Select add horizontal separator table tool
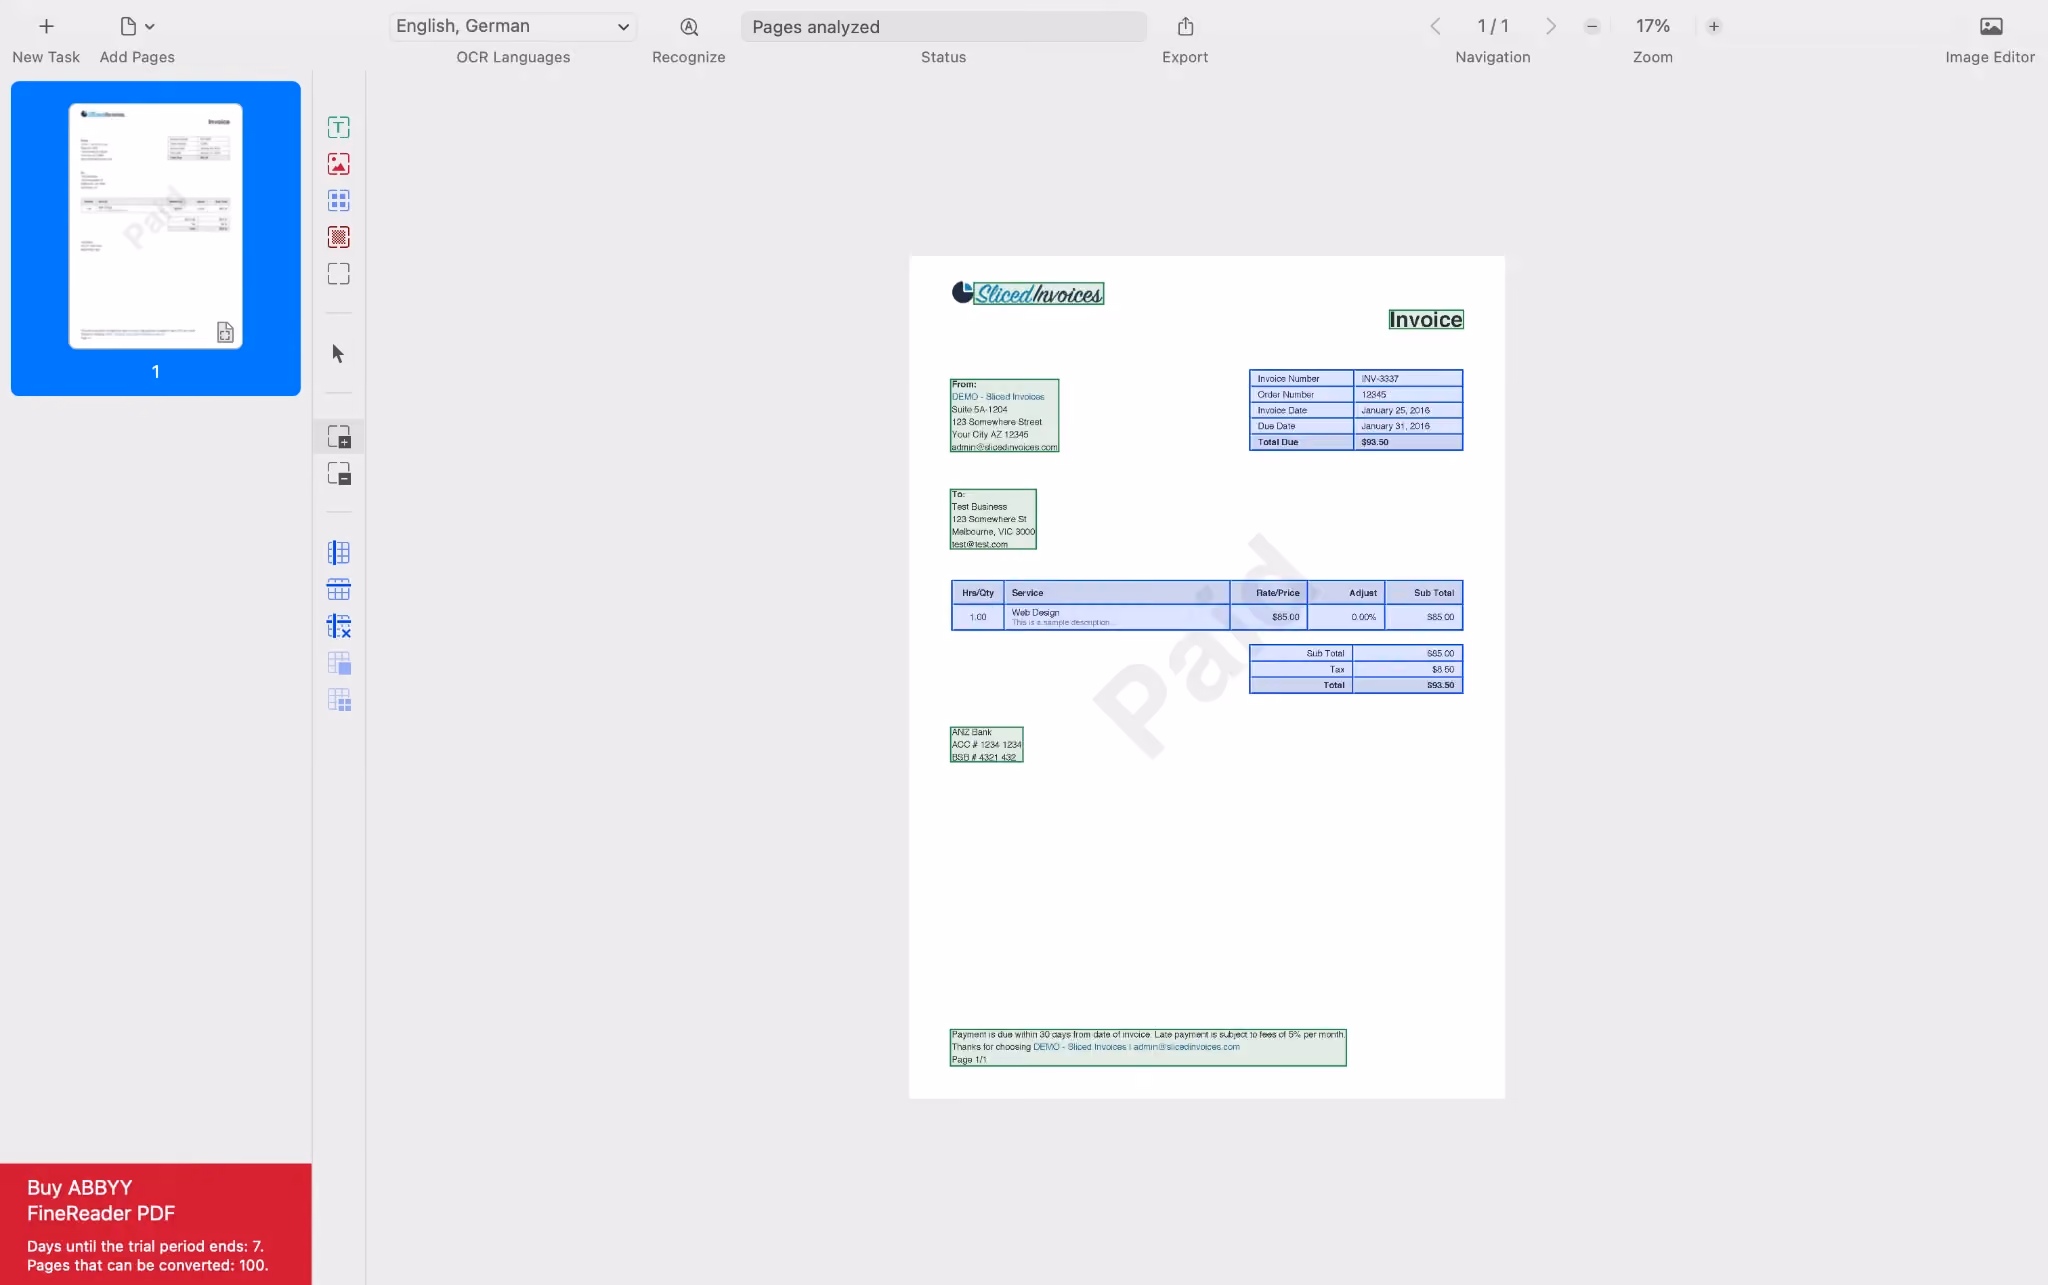This screenshot has width=2048, height=1285. 339,590
